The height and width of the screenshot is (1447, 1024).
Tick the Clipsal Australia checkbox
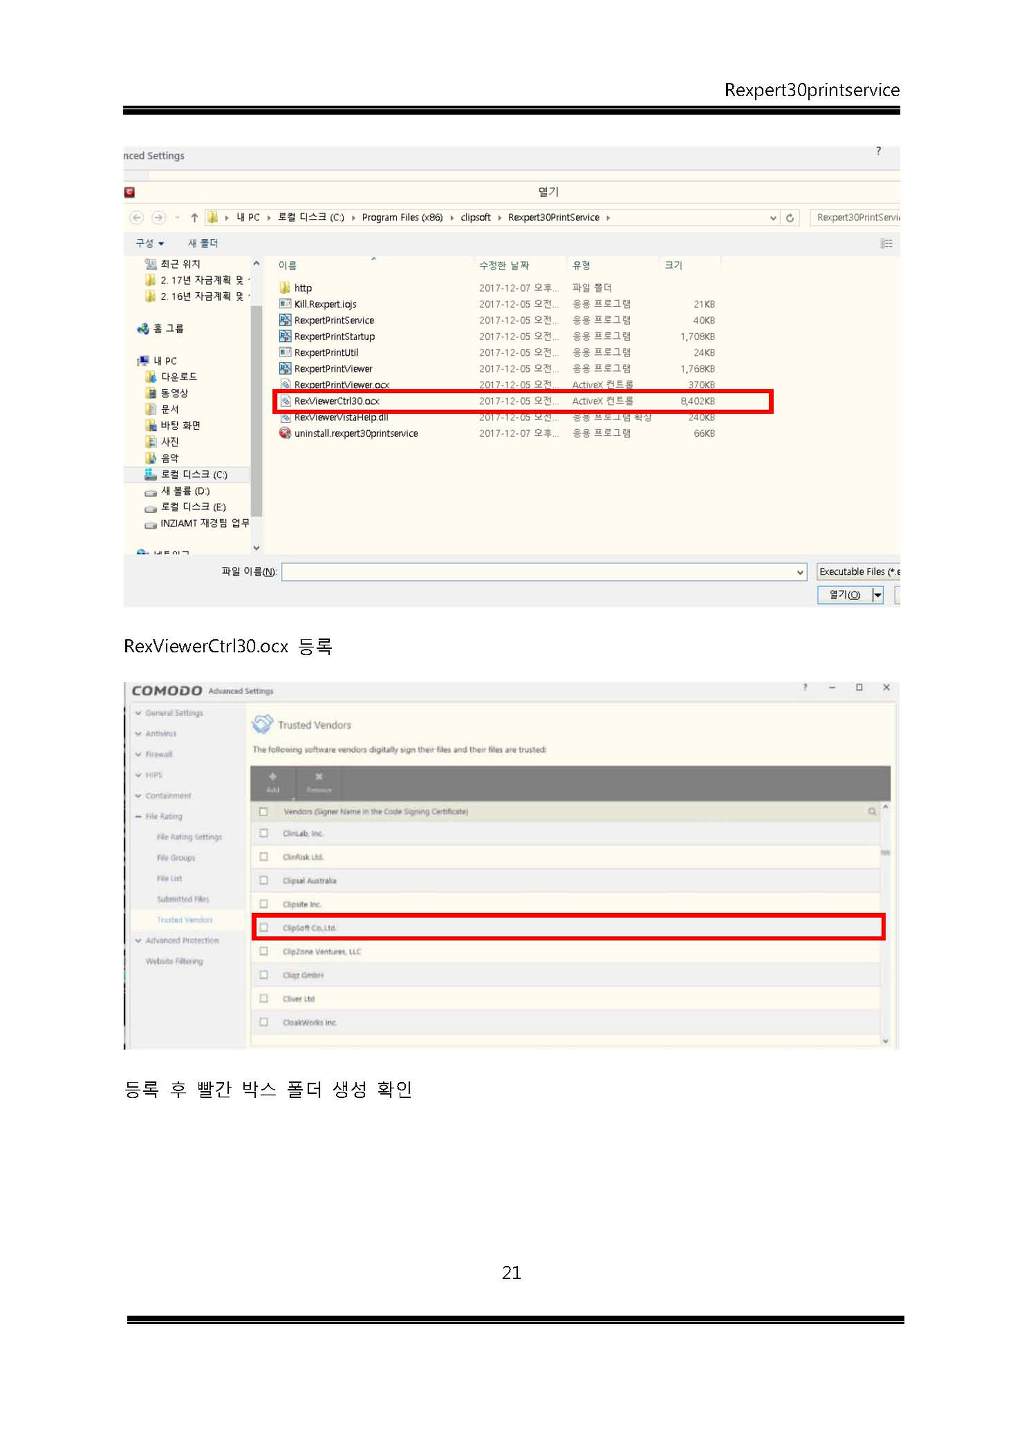264,880
